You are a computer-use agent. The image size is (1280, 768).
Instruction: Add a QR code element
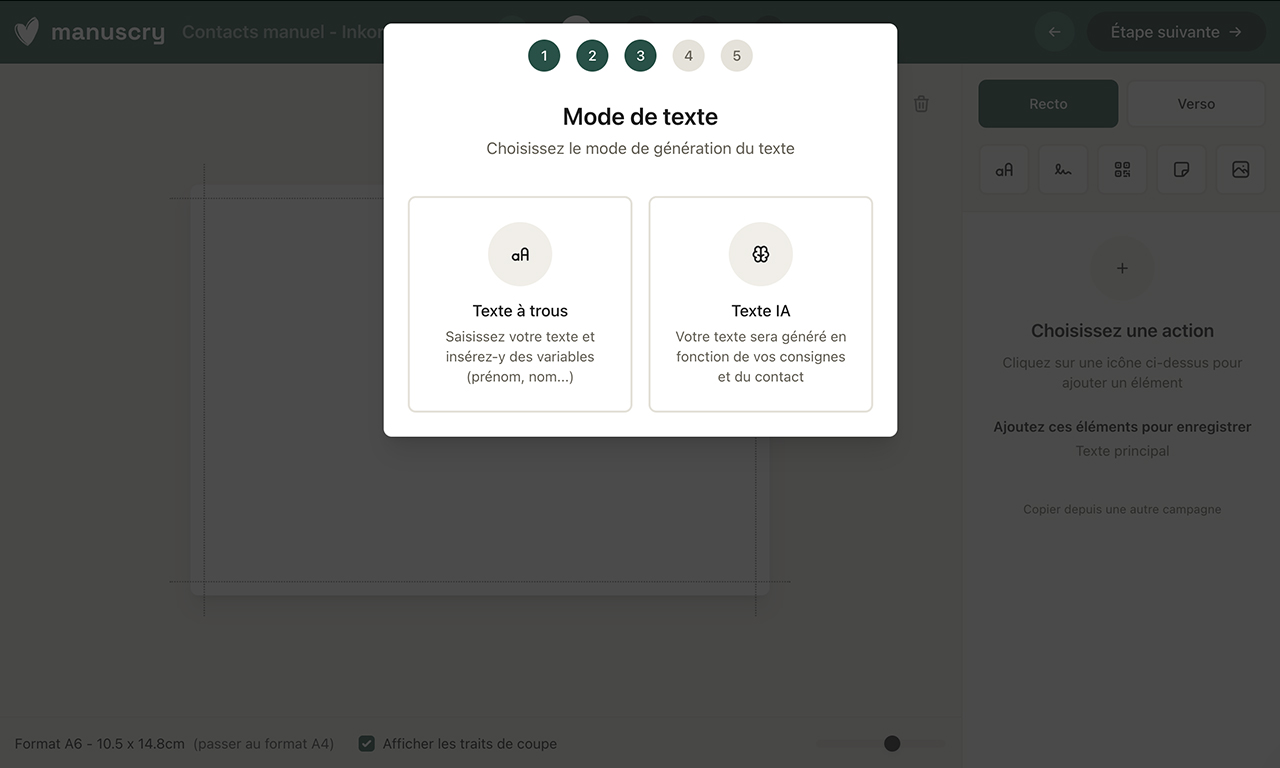1122,170
